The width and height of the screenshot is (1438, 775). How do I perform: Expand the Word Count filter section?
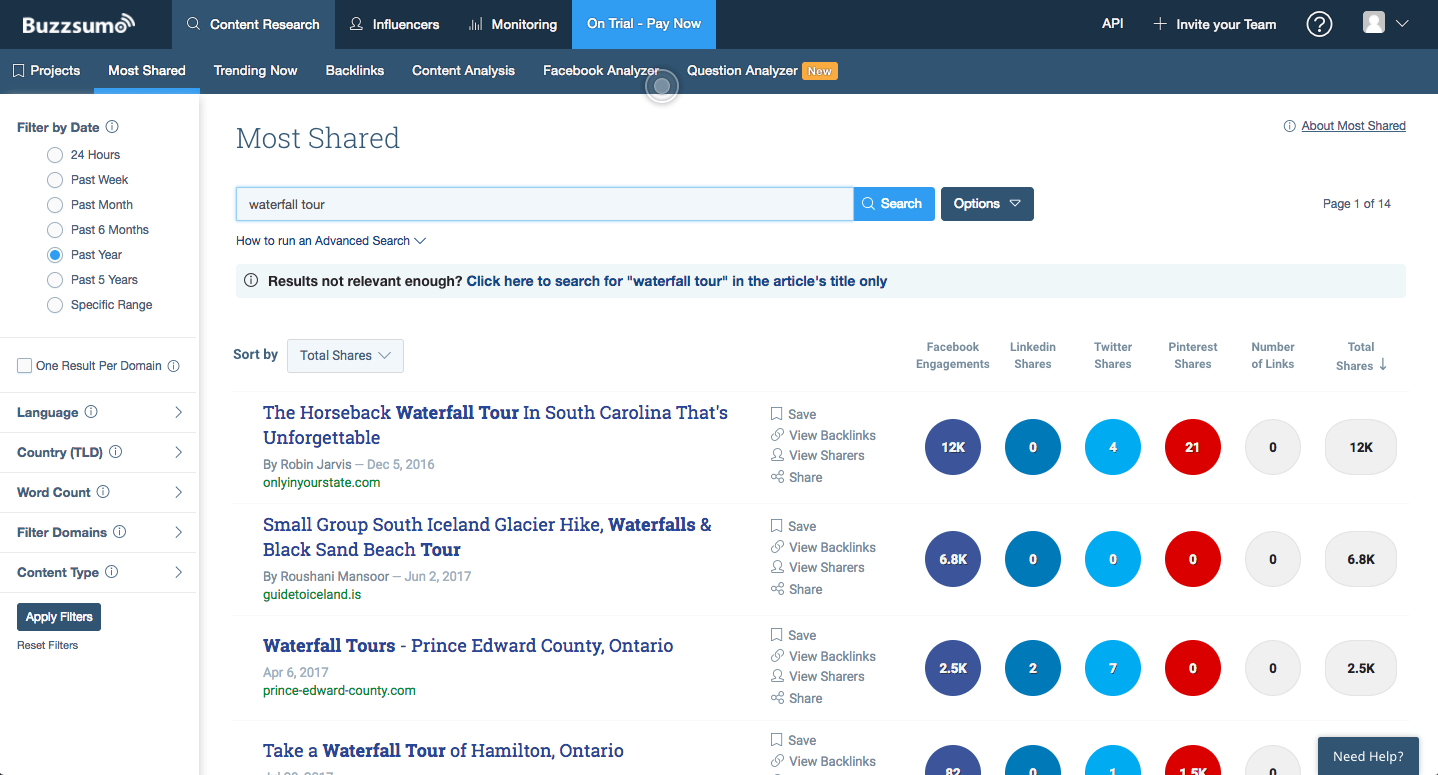click(100, 492)
